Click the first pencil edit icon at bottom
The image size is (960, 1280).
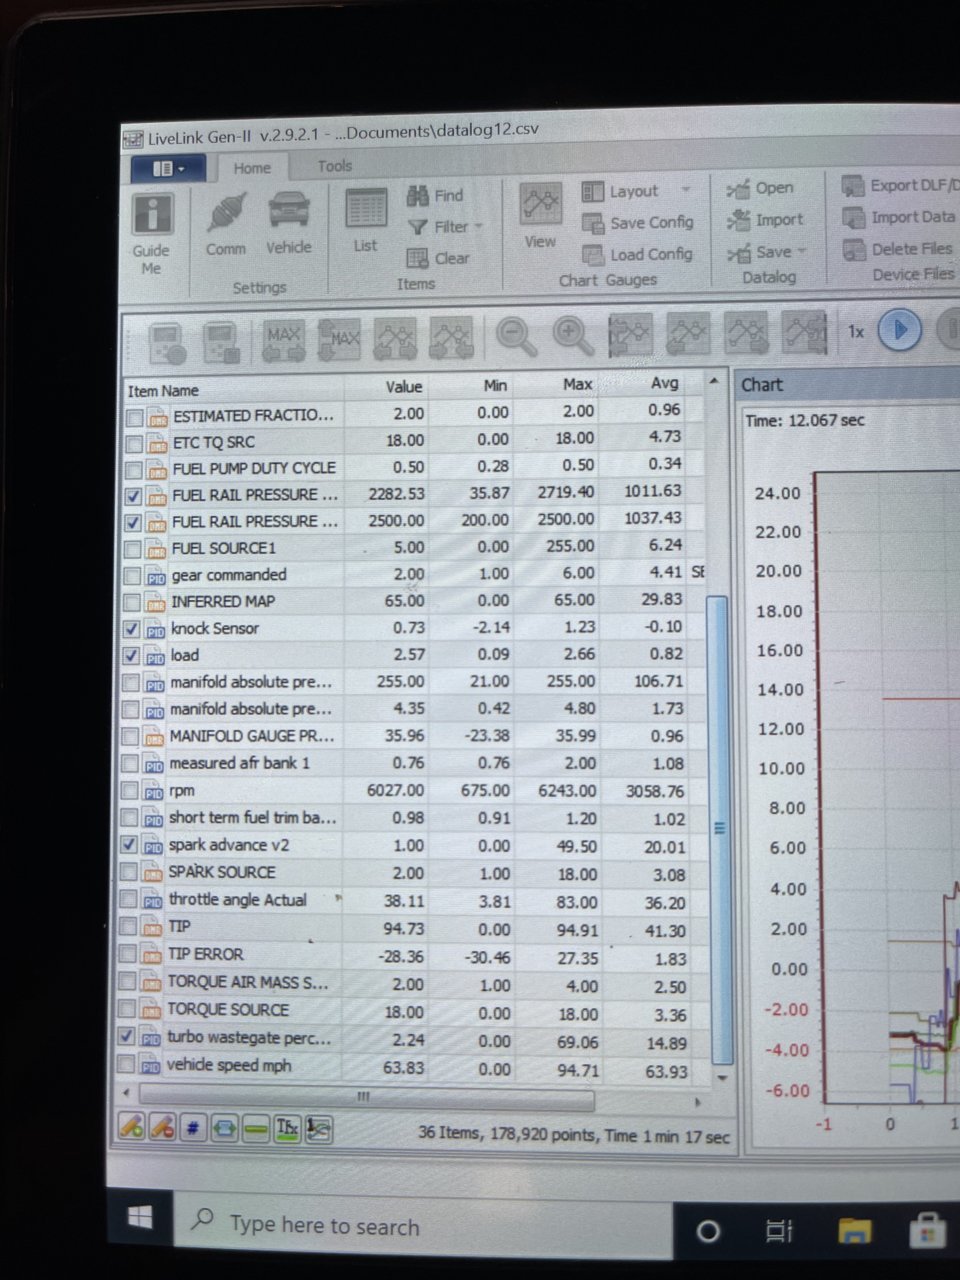131,1128
